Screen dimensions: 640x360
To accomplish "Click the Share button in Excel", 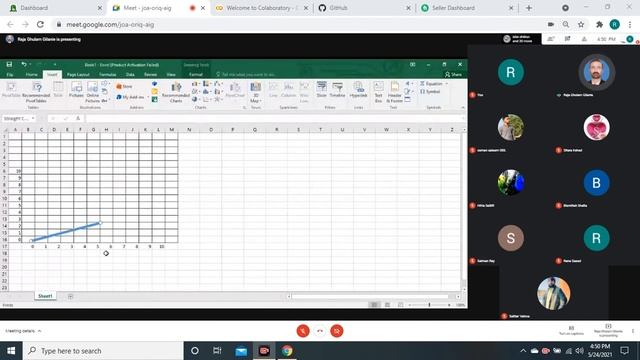I will [453, 74].
